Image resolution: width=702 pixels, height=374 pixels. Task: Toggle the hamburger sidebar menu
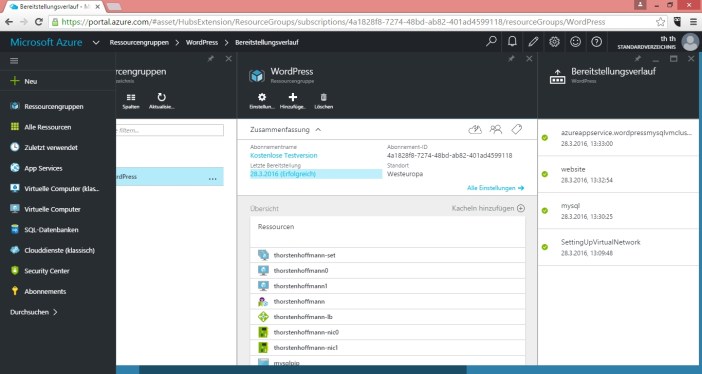coord(14,61)
